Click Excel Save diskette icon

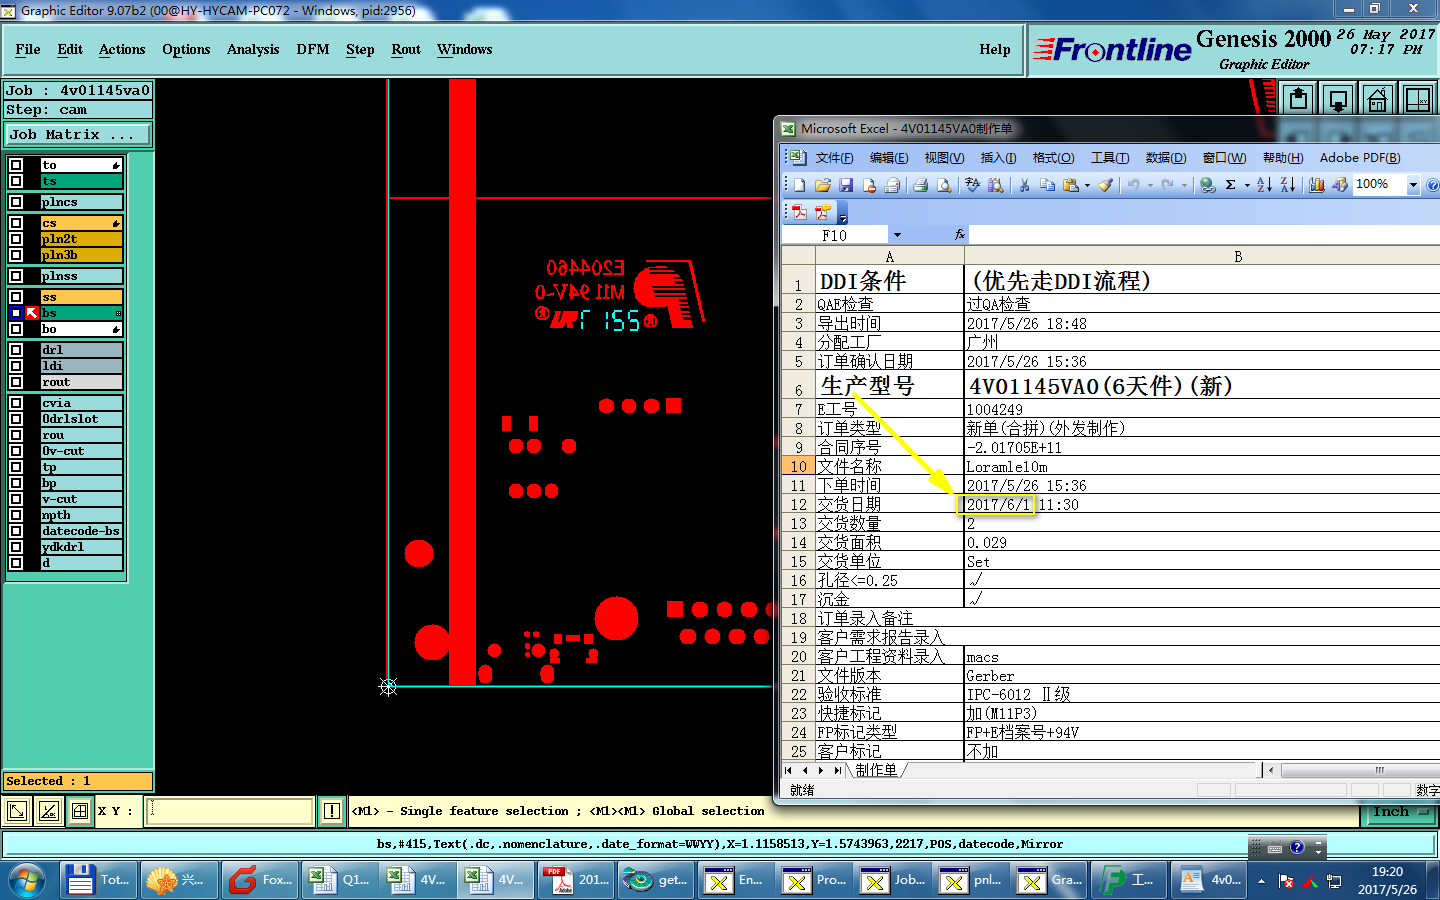846,185
